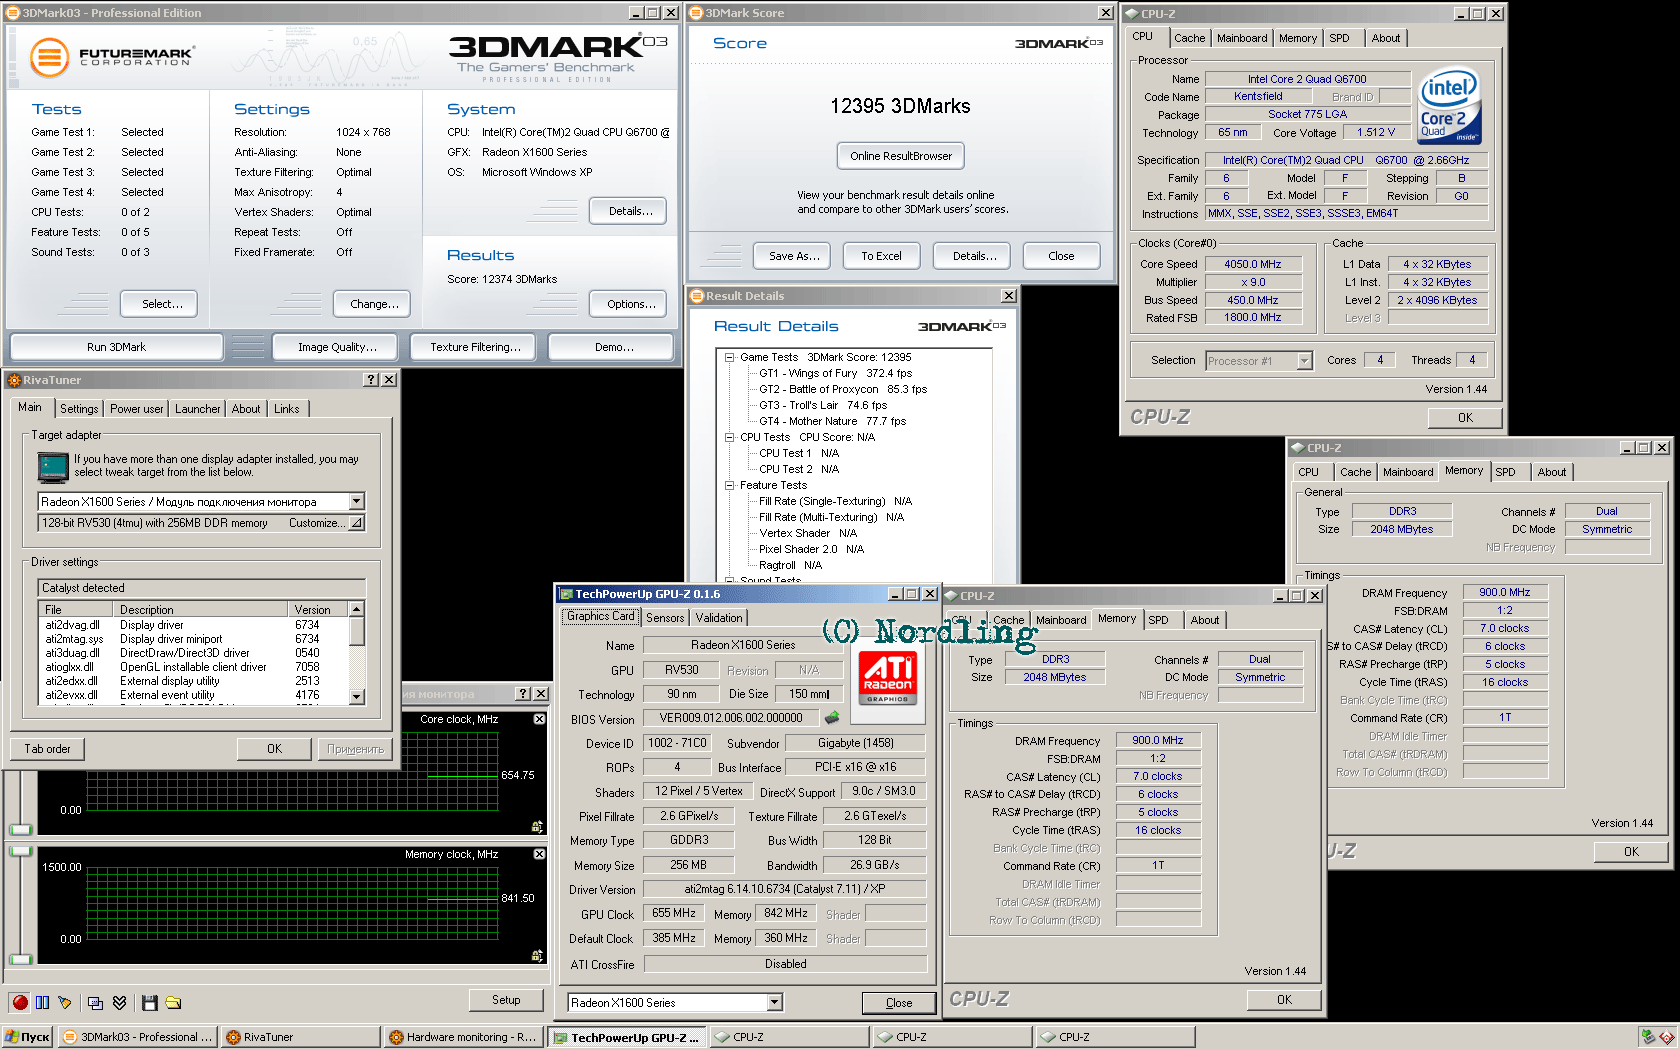Collapse the CPU Tests tree node
The image size is (1680, 1050).
(730, 437)
